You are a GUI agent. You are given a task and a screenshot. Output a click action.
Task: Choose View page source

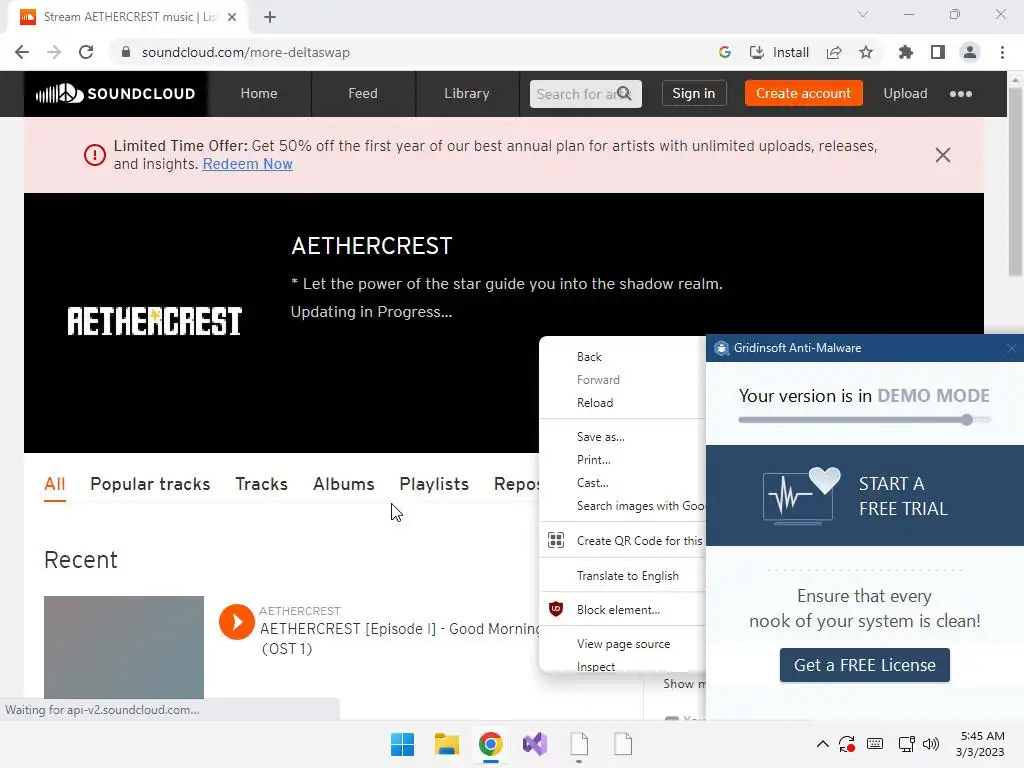click(x=622, y=644)
